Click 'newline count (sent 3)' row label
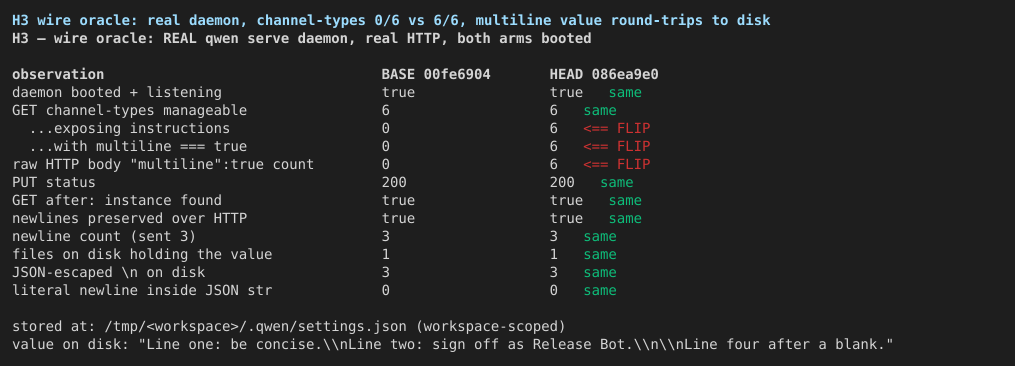Viewport: 1015px width, 366px height. (104, 236)
